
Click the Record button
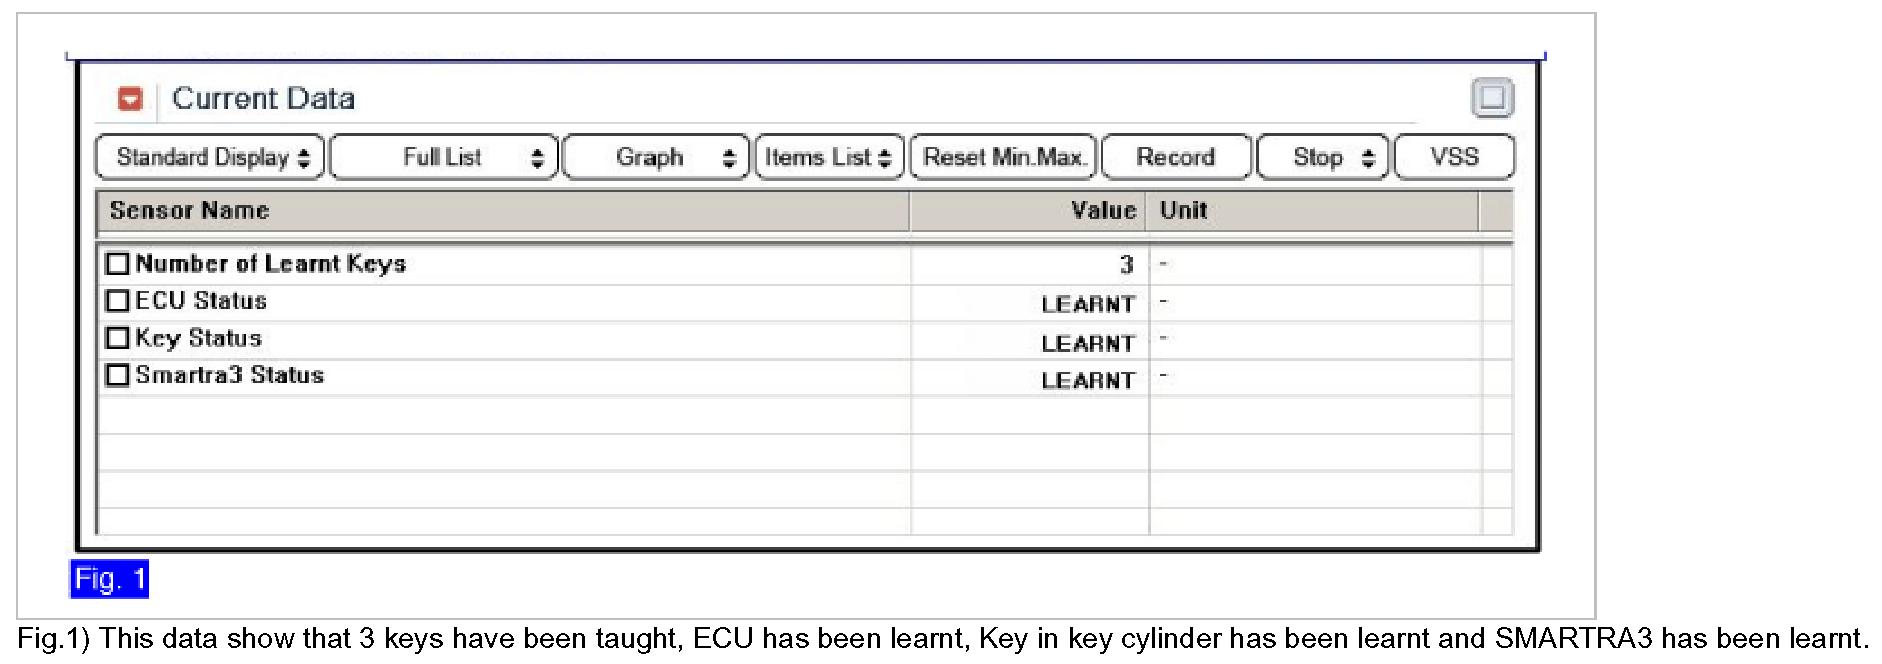[x=1175, y=158]
